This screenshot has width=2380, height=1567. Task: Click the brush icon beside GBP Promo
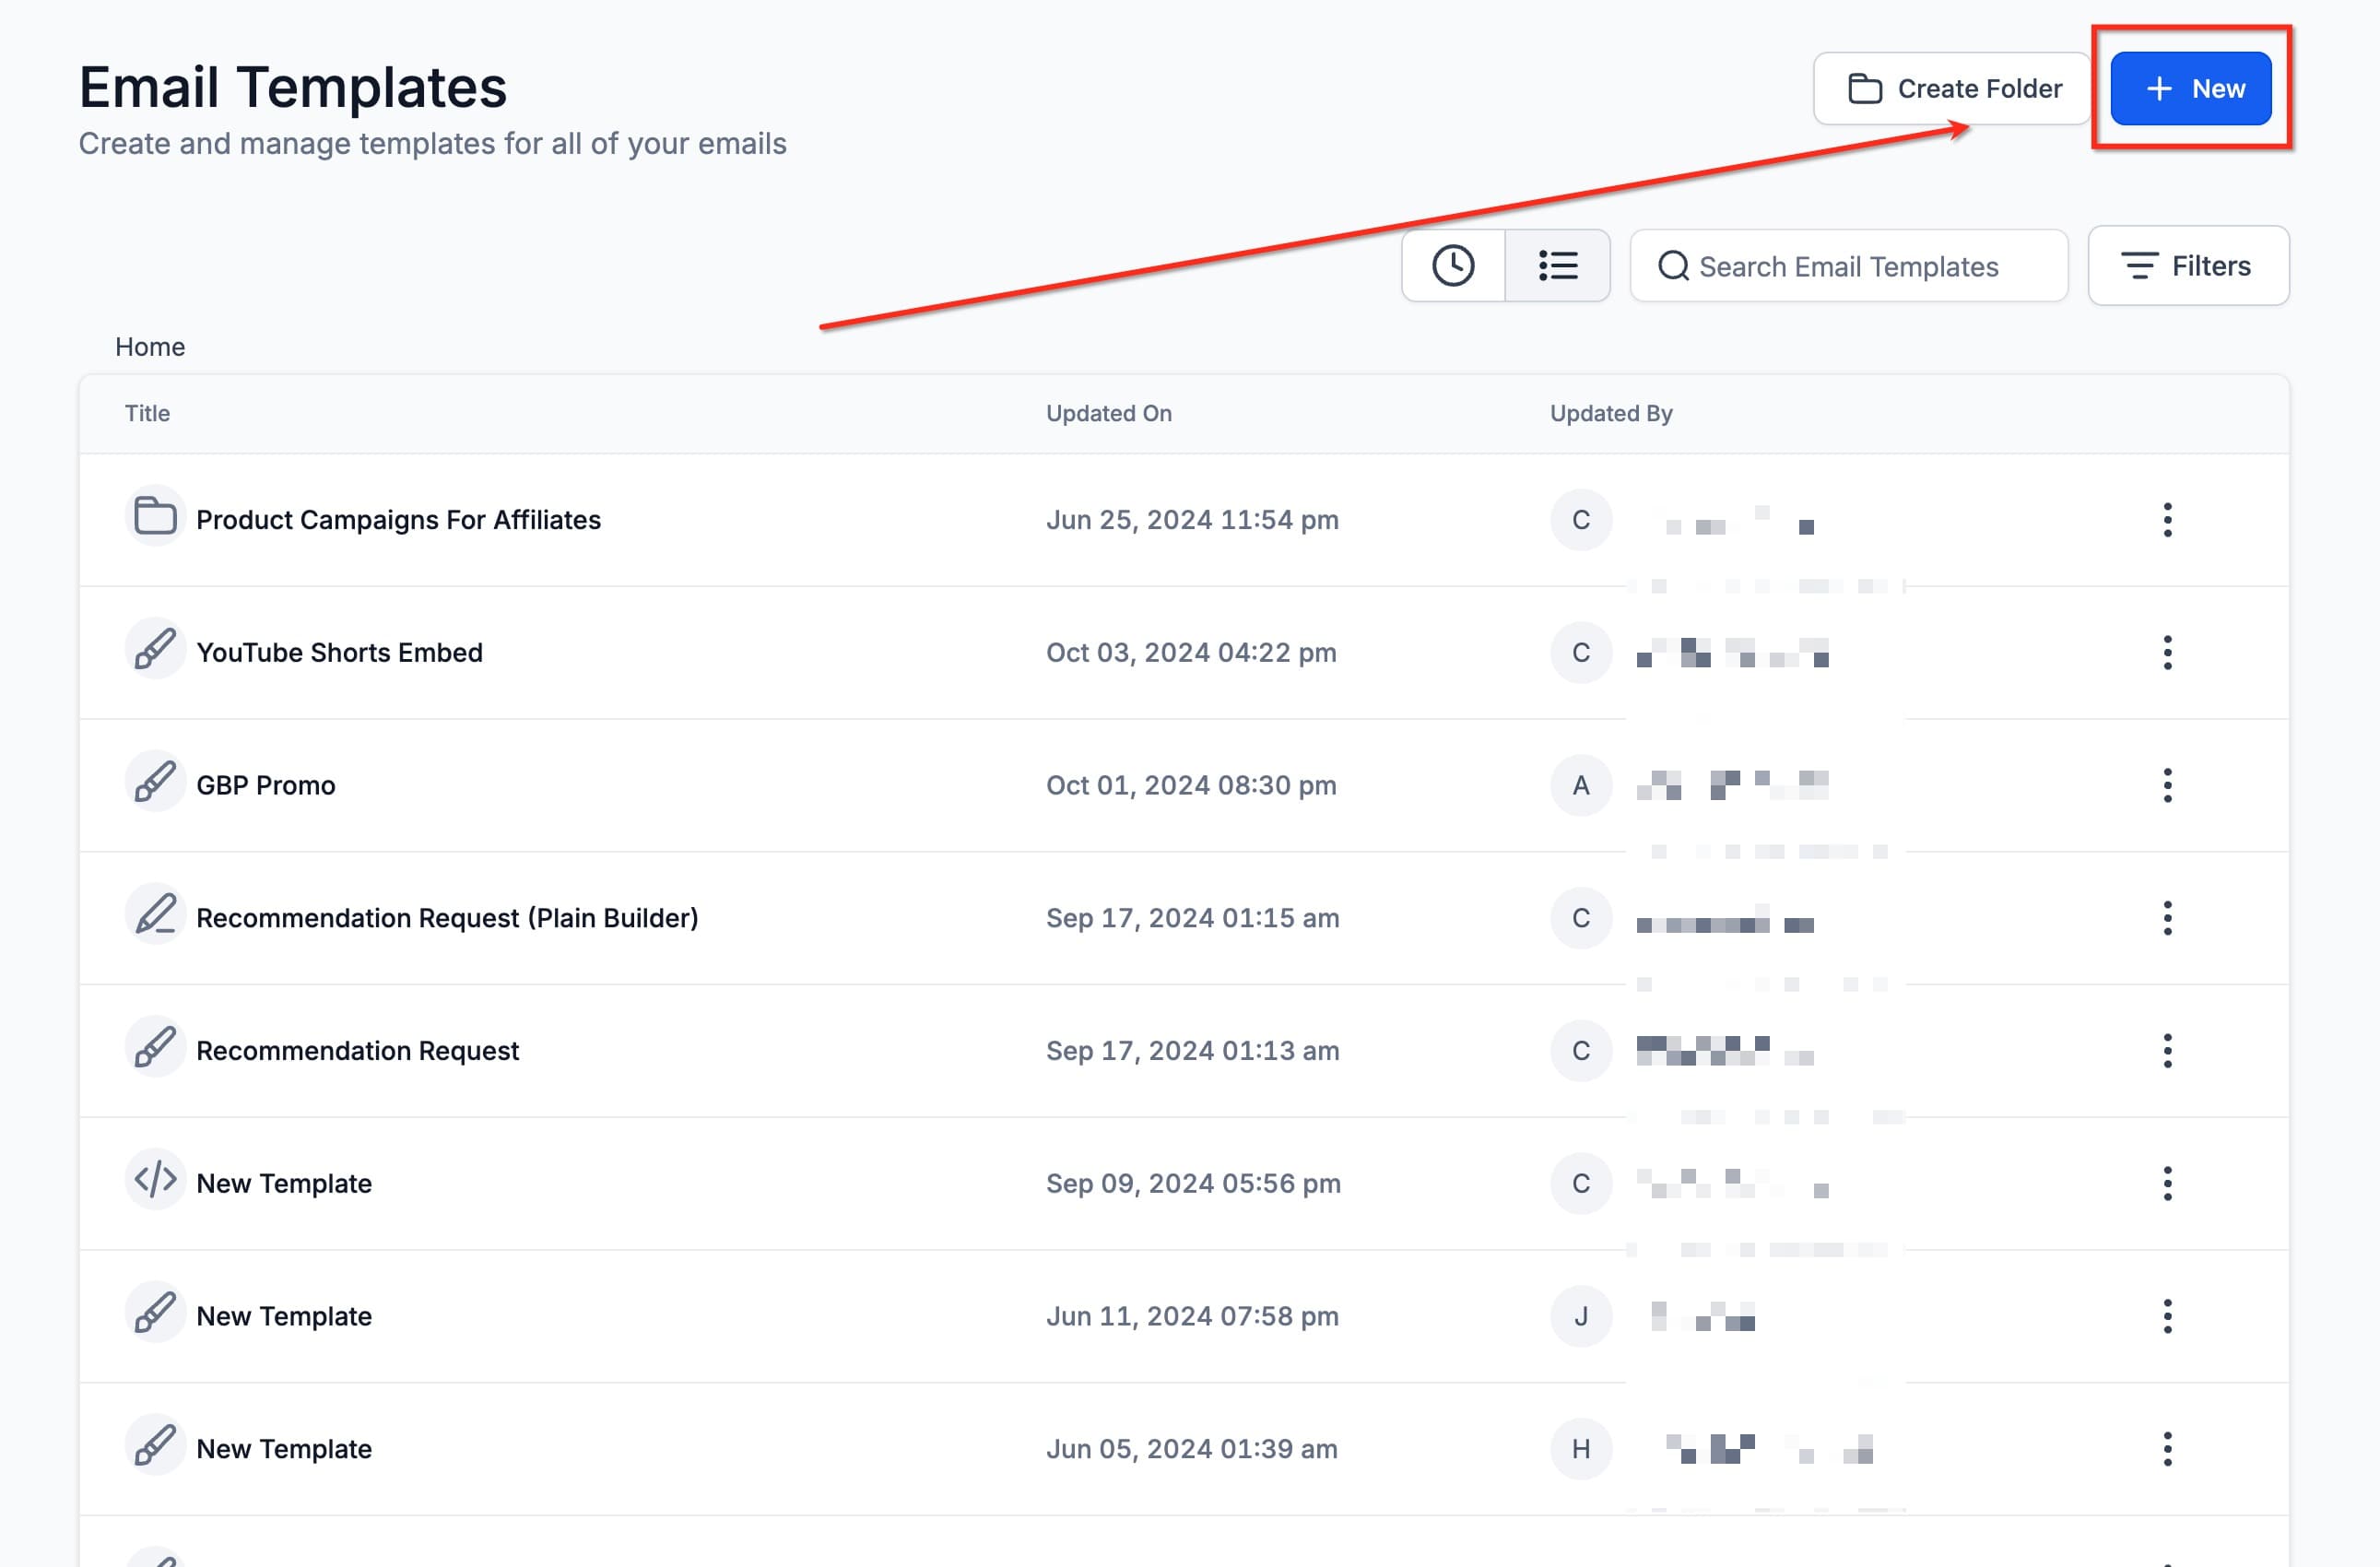[155, 785]
